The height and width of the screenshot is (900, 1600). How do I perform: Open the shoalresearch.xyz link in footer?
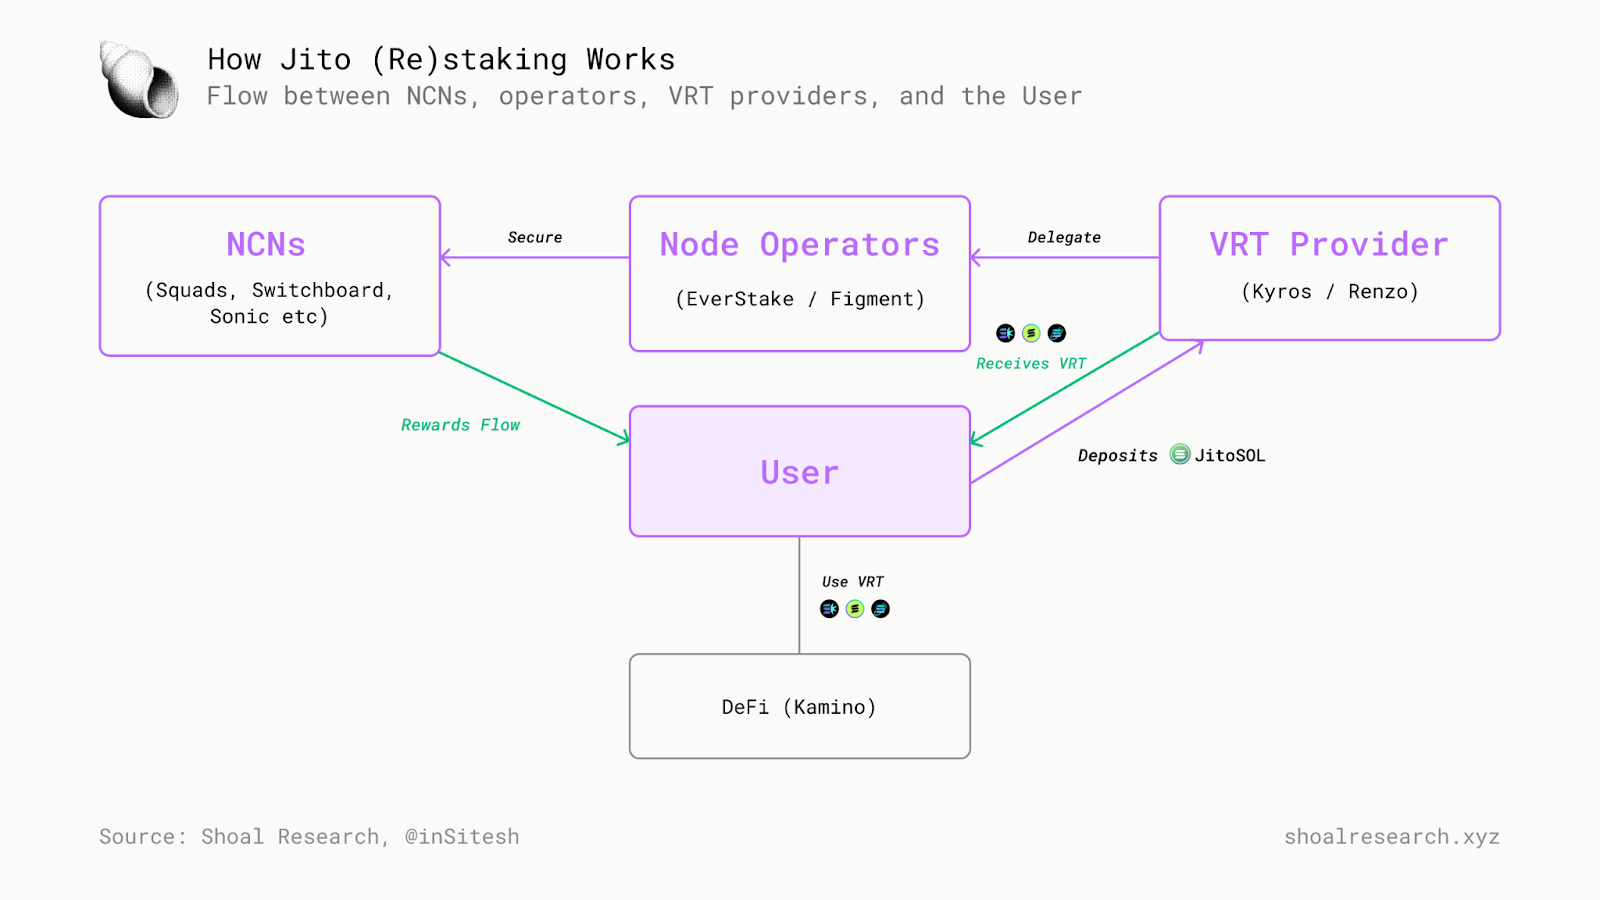click(1392, 836)
